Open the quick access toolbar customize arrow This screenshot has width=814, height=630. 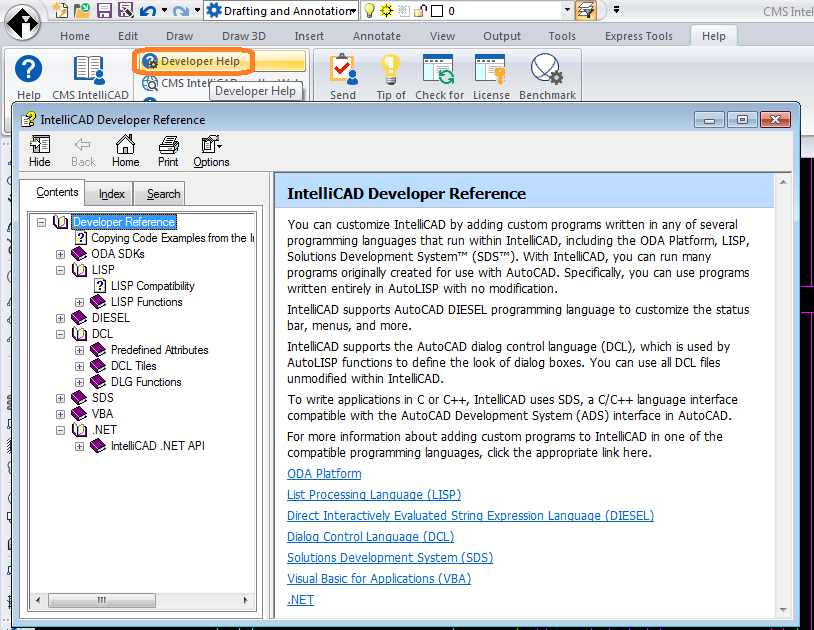616,9
